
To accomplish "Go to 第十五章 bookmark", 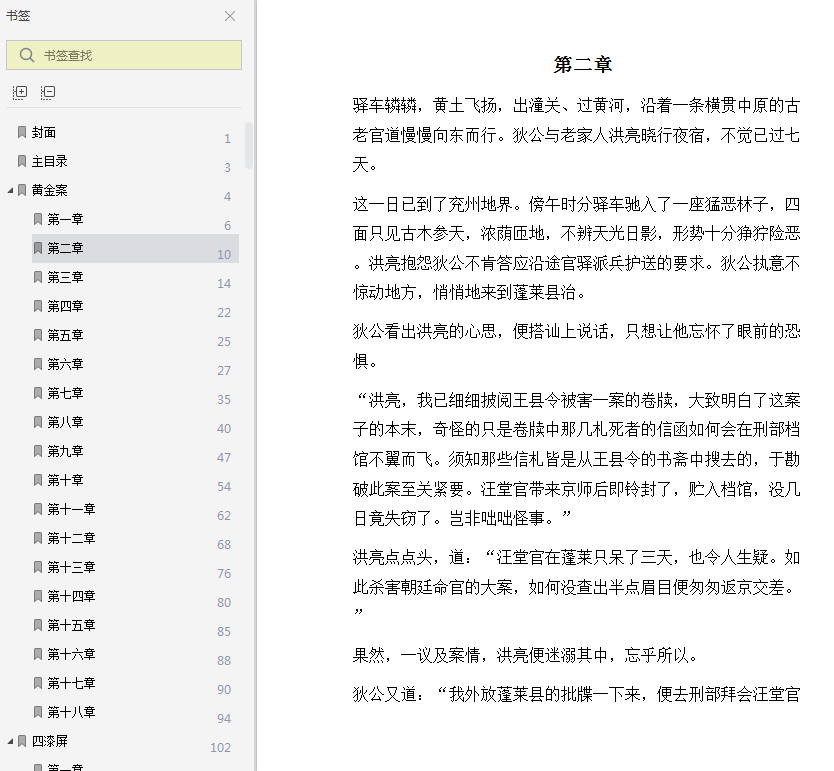I will click(x=71, y=625).
